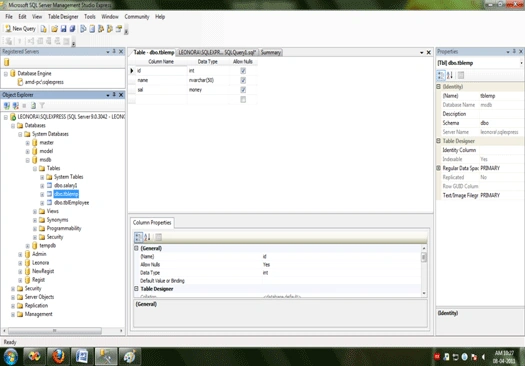This screenshot has width=525, height=366.
Task: Click the Database Engine icon under Registered Servers toolbar
Action: coord(7,62)
